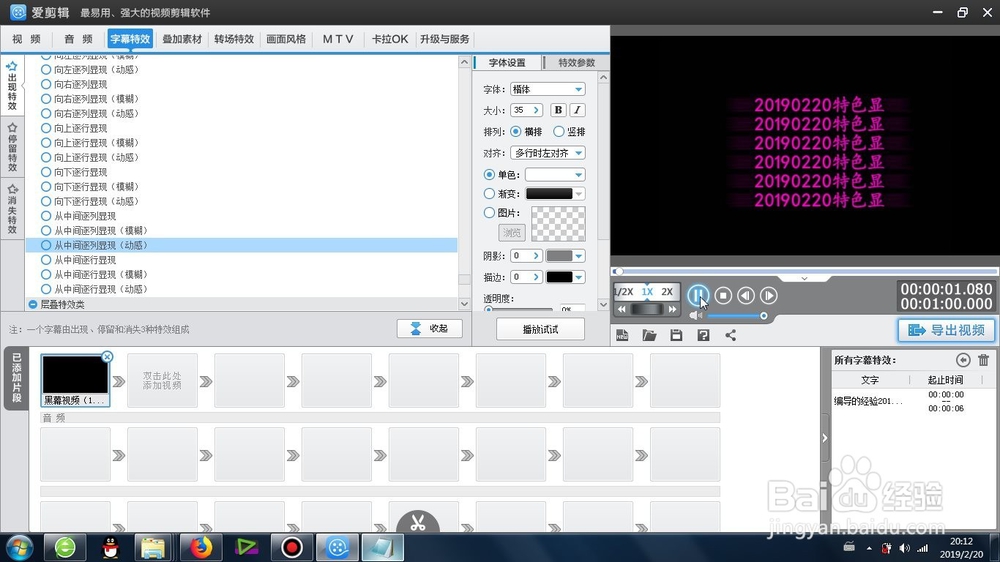Choose 从中间逐行显现 effect radio
The height and width of the screenshot is (562, 1000).
(x=46, y=260)
